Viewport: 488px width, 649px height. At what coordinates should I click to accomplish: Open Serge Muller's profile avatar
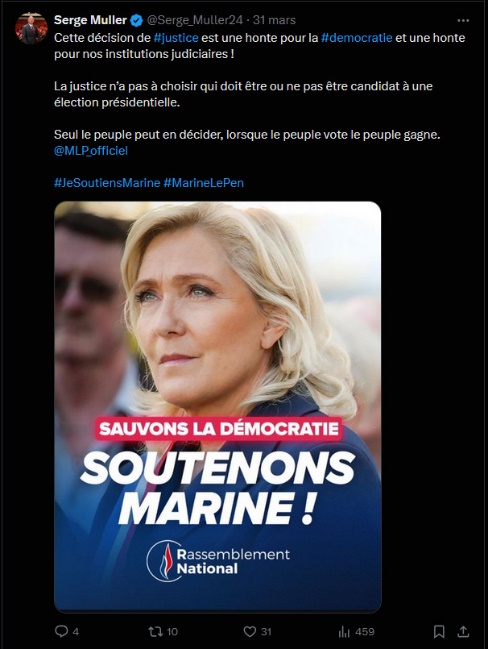(31, 28)
